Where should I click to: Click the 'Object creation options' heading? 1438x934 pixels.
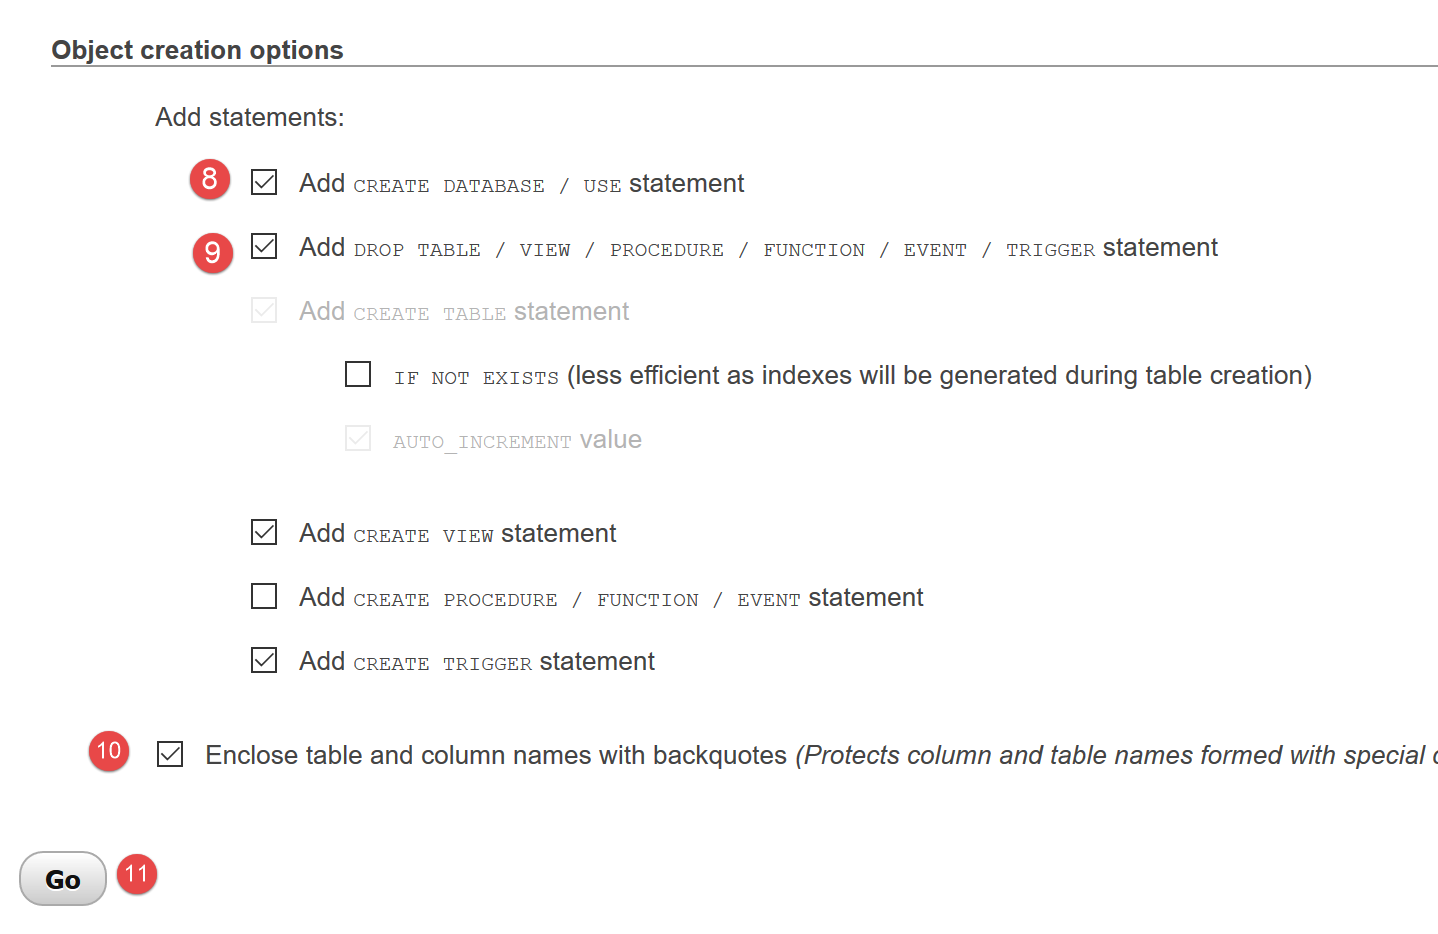tap(197, 50)
